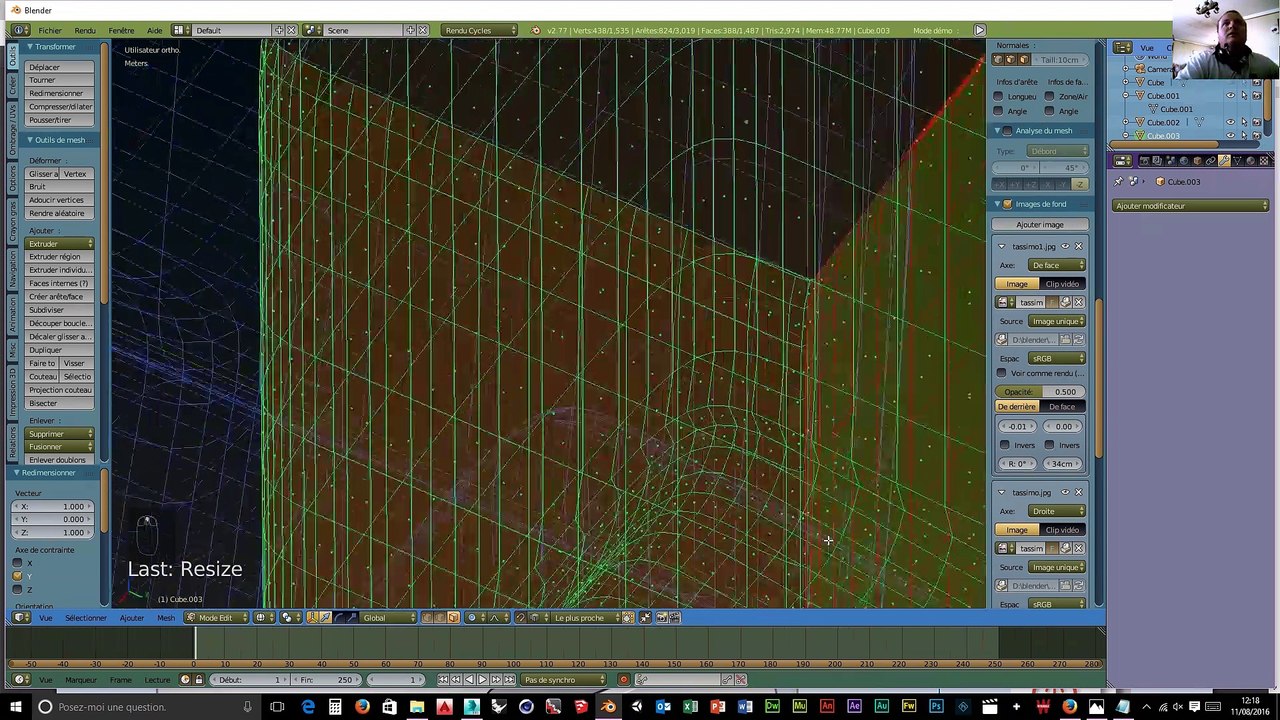Open the Global orientation dropdown

(x=389, y=617)
